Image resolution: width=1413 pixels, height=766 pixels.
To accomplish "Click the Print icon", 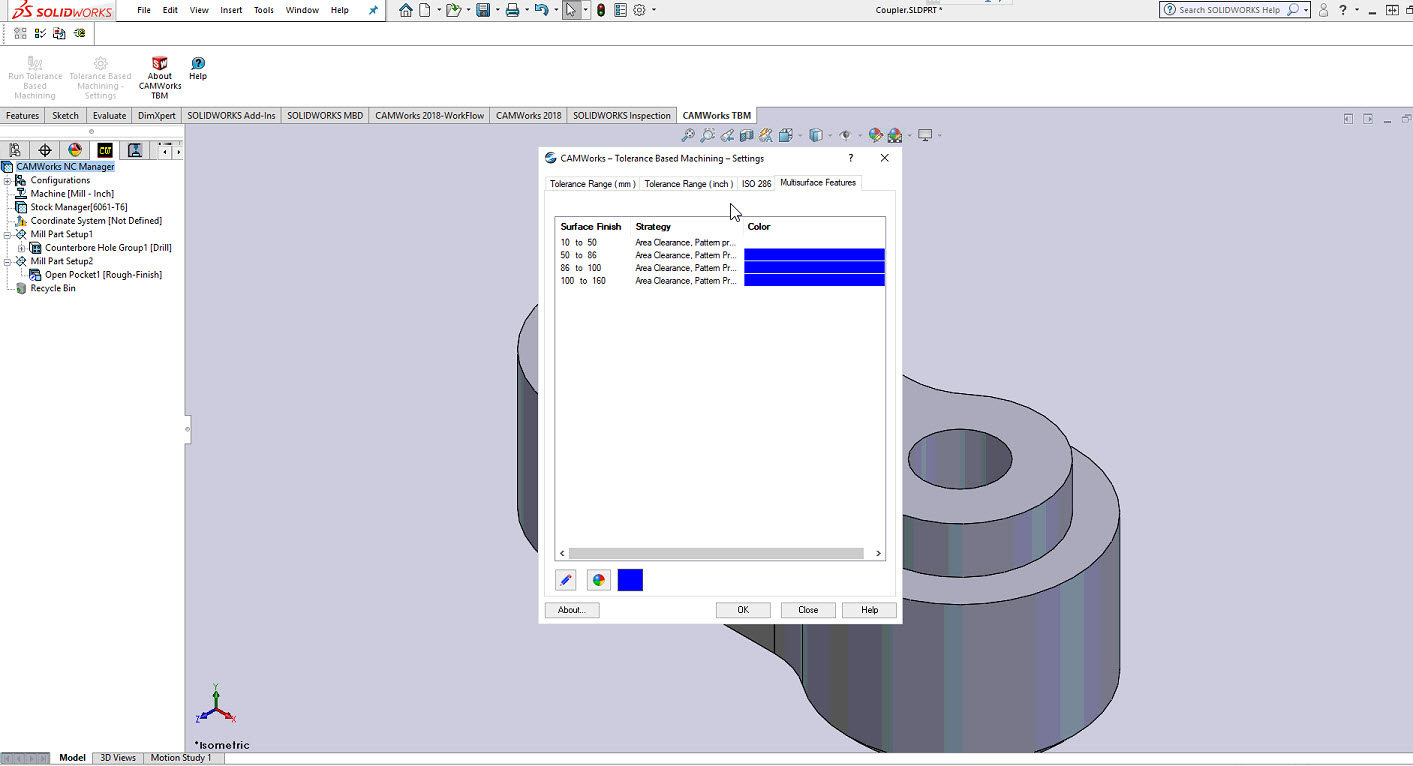I will 512,10.
